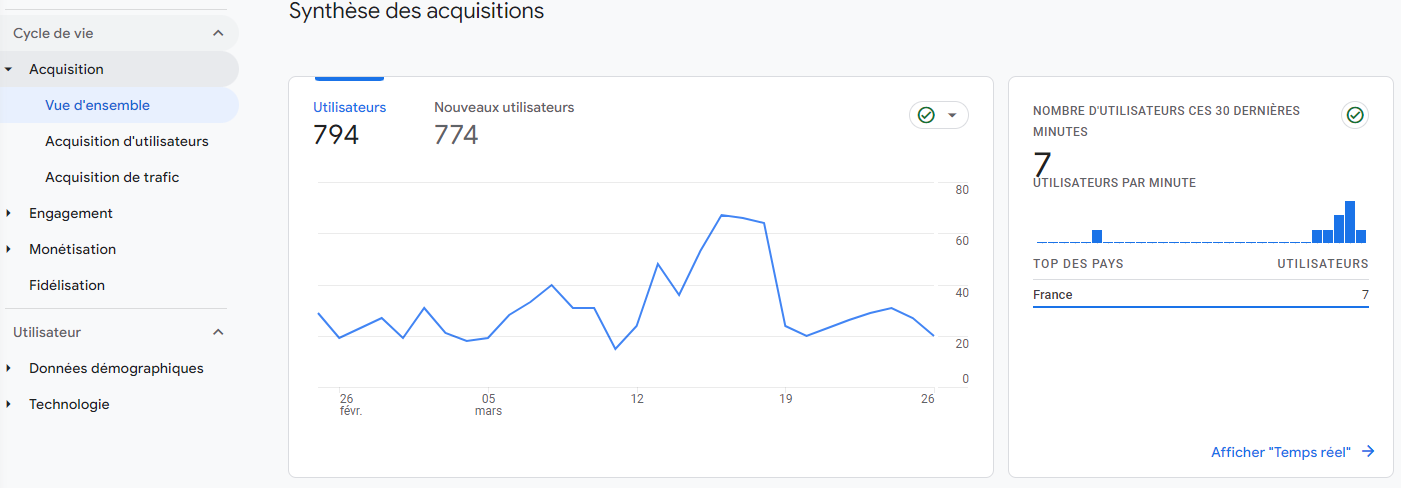Expand Données démographiques section

click(x=9, y=368)
